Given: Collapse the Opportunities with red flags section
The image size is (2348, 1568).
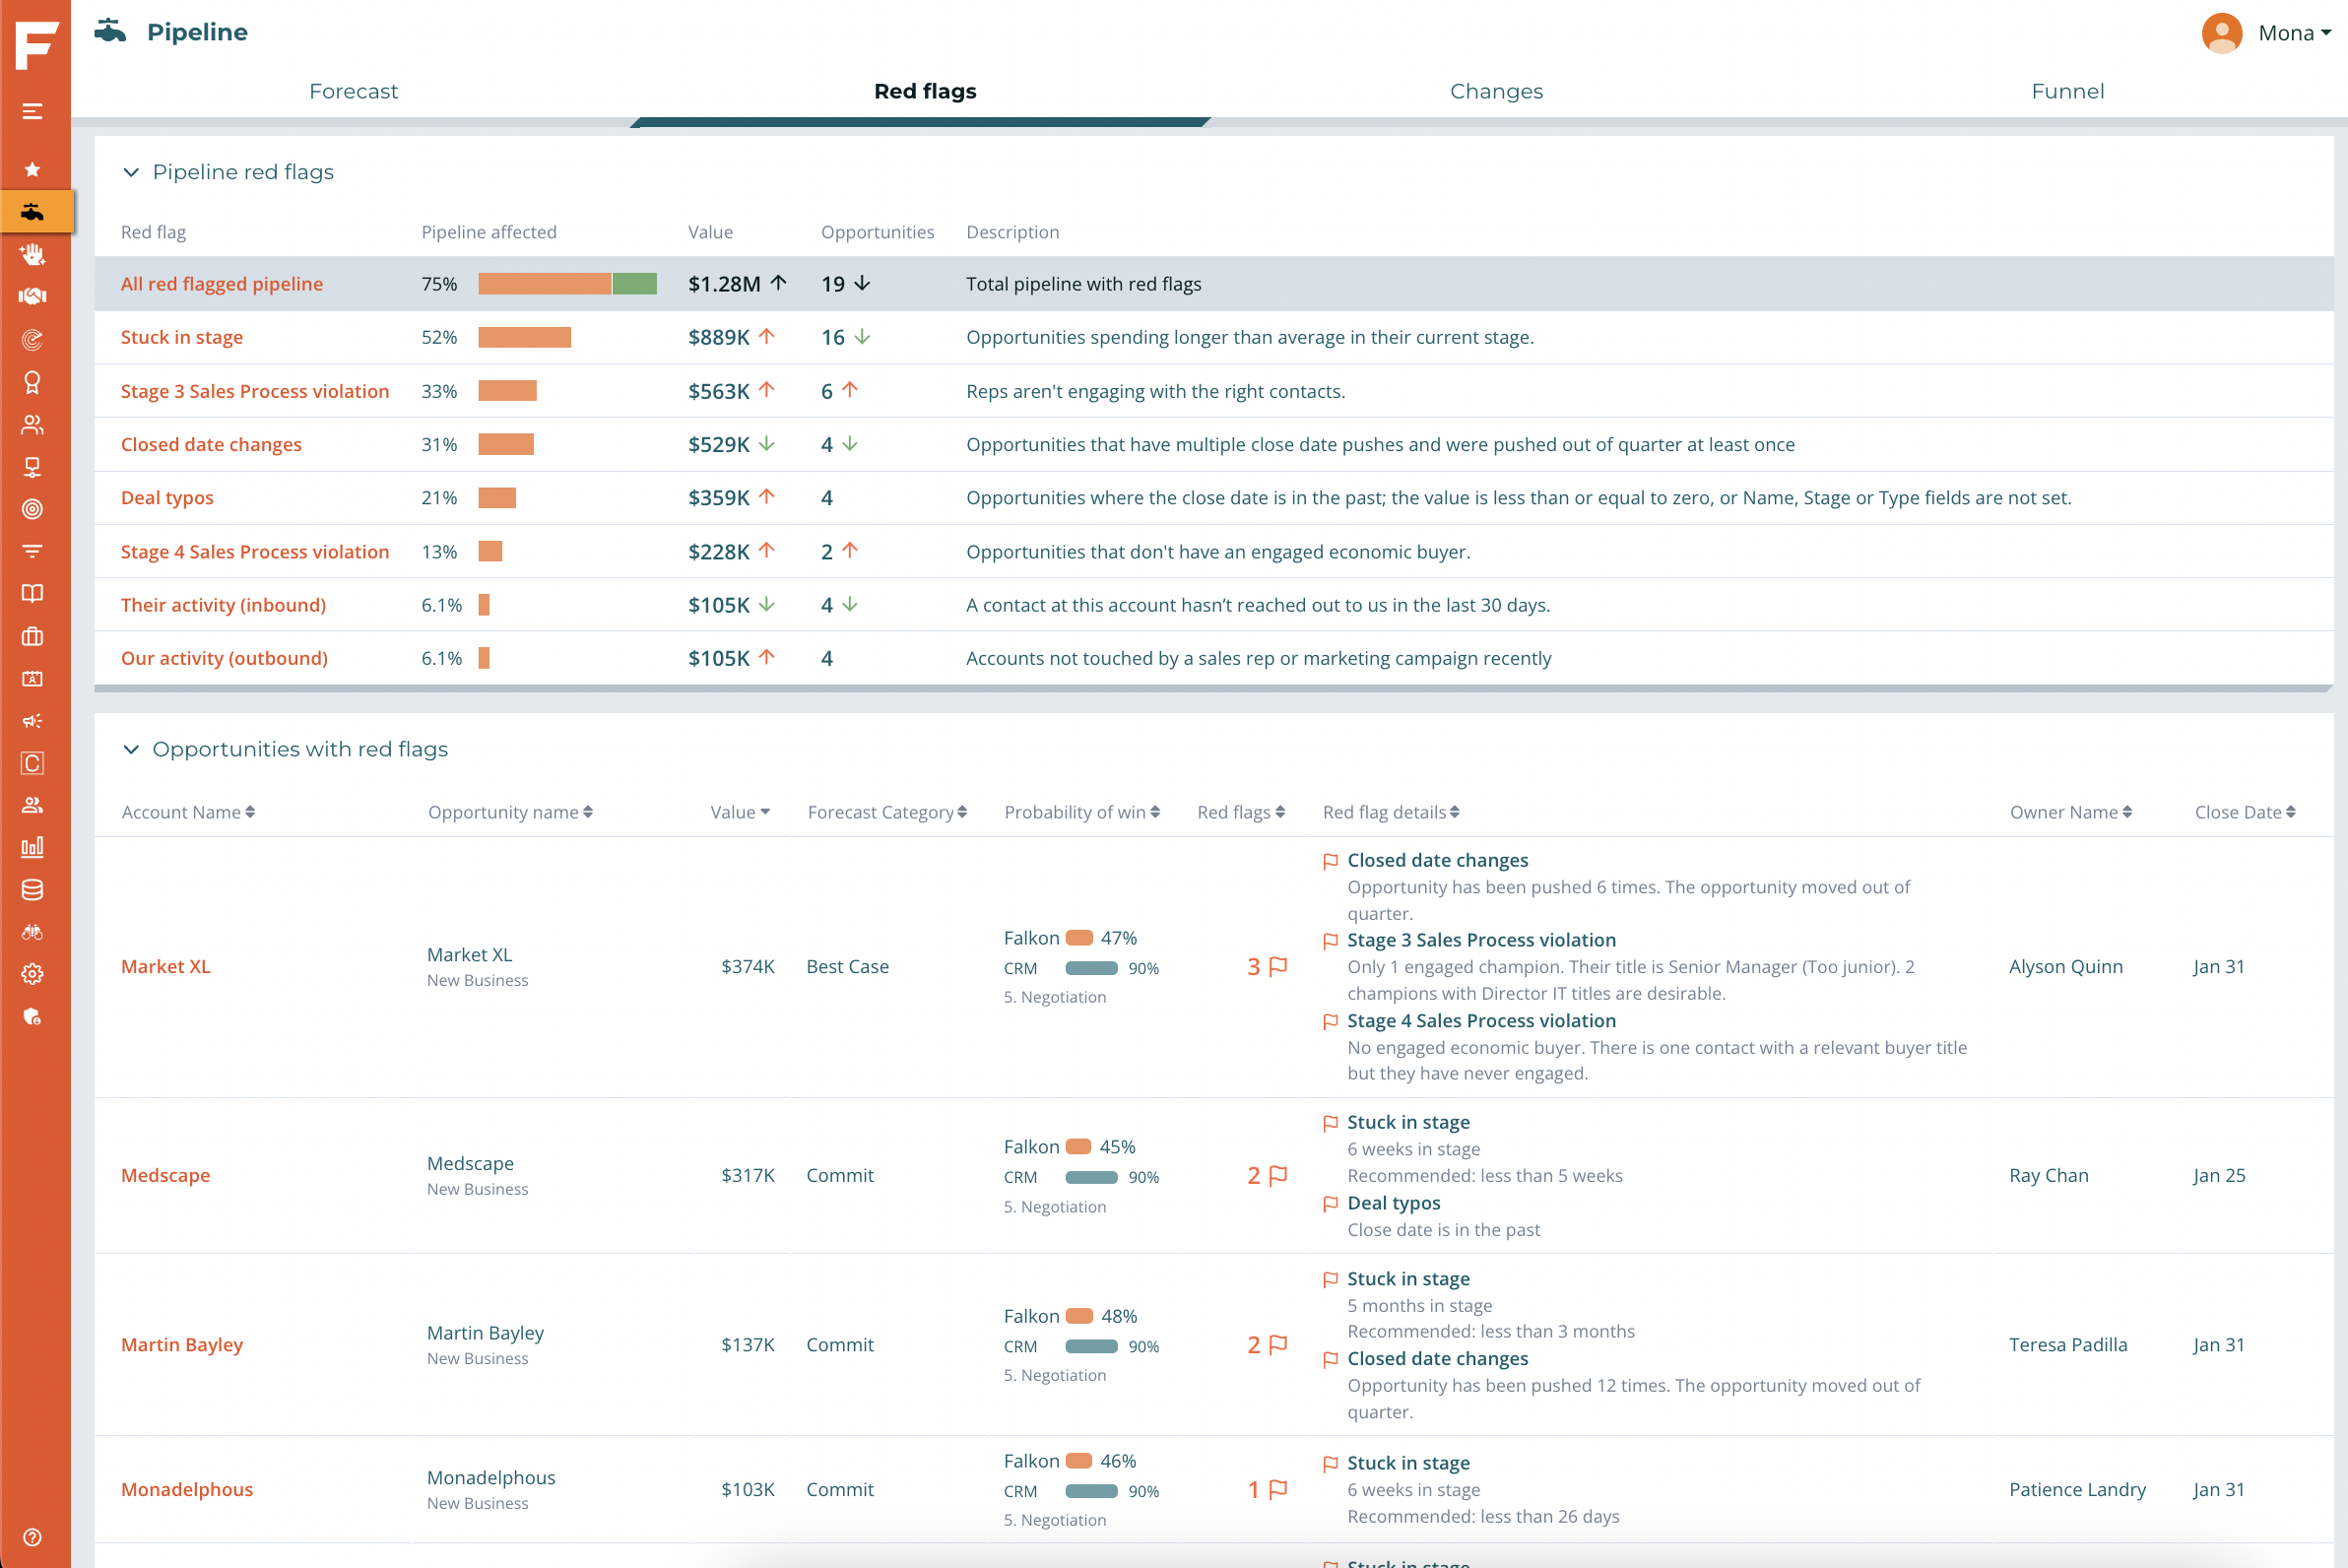Looking at the screenshot, I should 131,749.
